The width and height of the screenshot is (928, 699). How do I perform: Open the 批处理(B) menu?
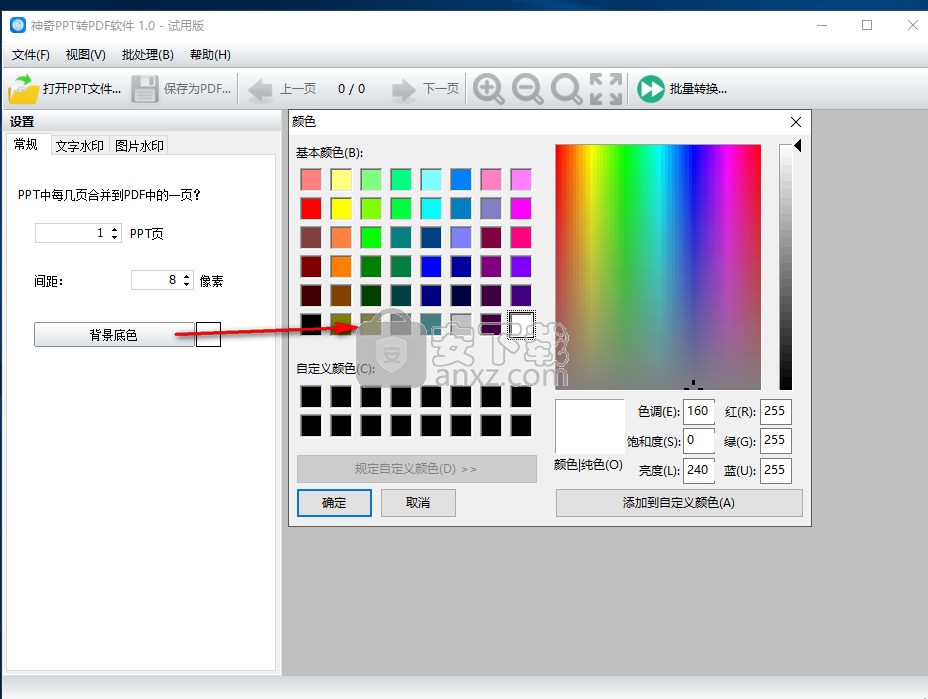click(x=147, y=55)
